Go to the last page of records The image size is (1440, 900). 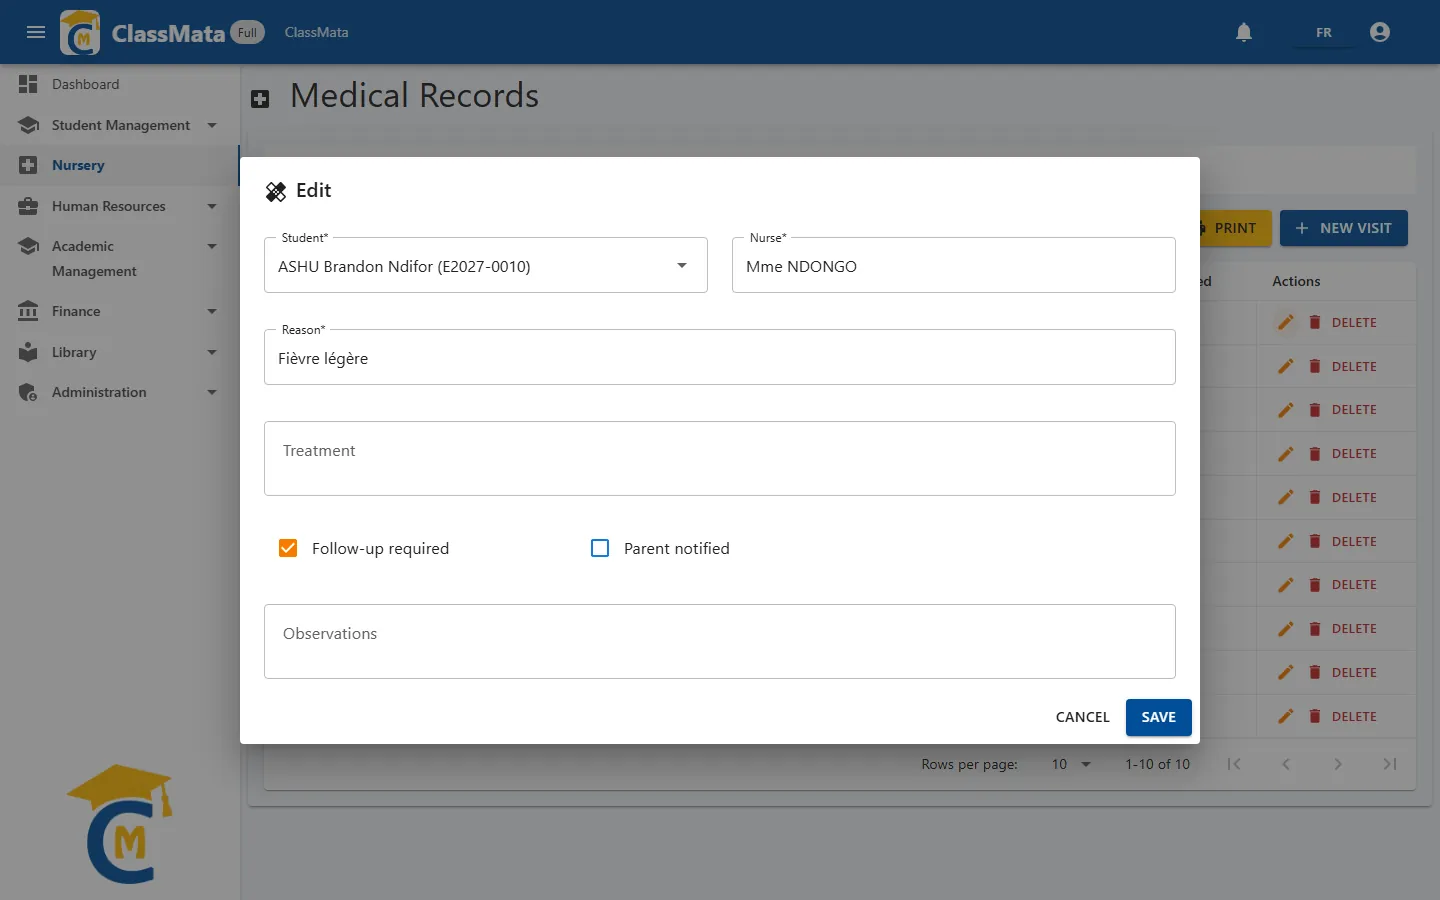coord(1390,764)
